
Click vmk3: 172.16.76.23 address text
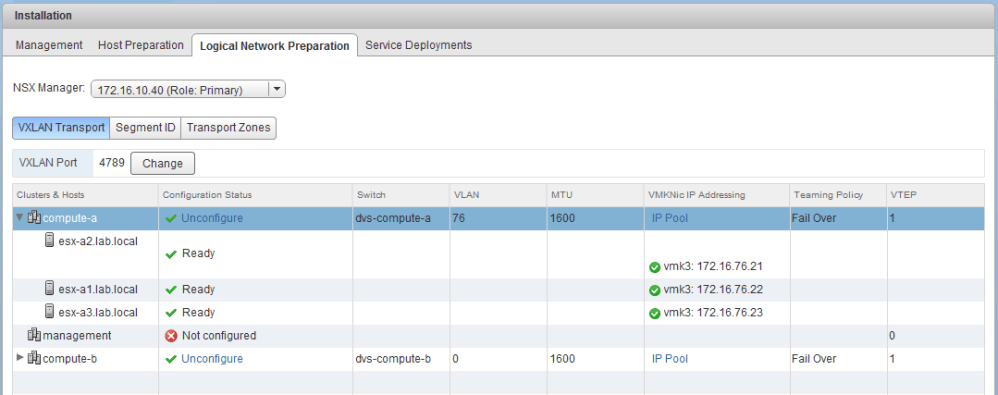tap(713, 312)
